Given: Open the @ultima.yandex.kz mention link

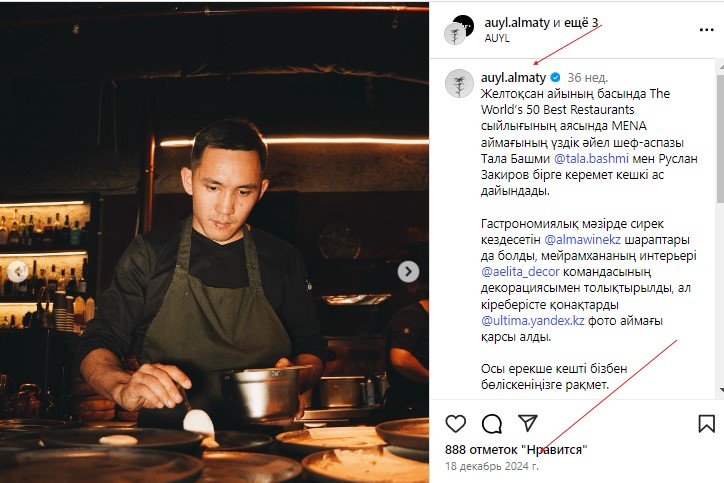Looking at the screenshot, I should pyautogui.click(x=533, y=320).
